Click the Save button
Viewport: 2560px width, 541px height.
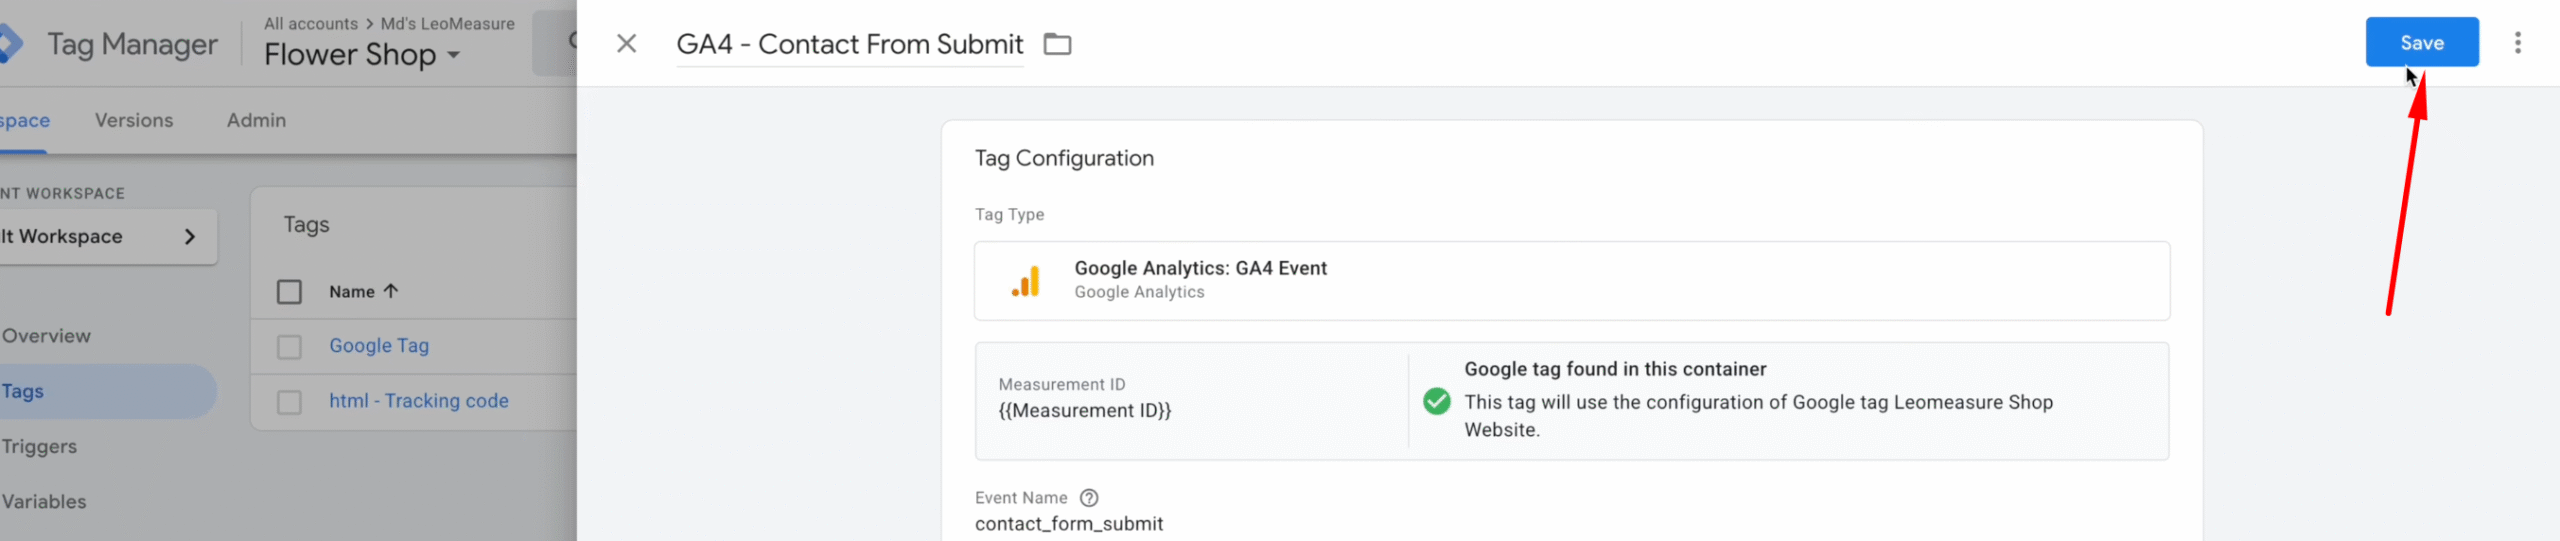coord(2420,43)
